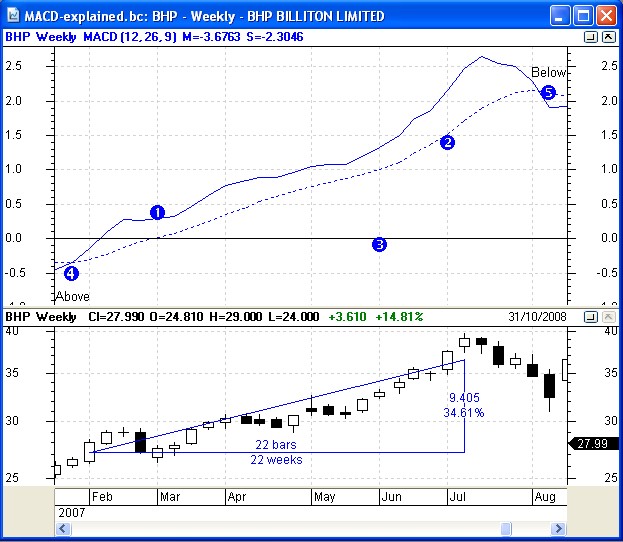Click the disabled close icon of price pane
623x542 pixels.
coord(608,317)
